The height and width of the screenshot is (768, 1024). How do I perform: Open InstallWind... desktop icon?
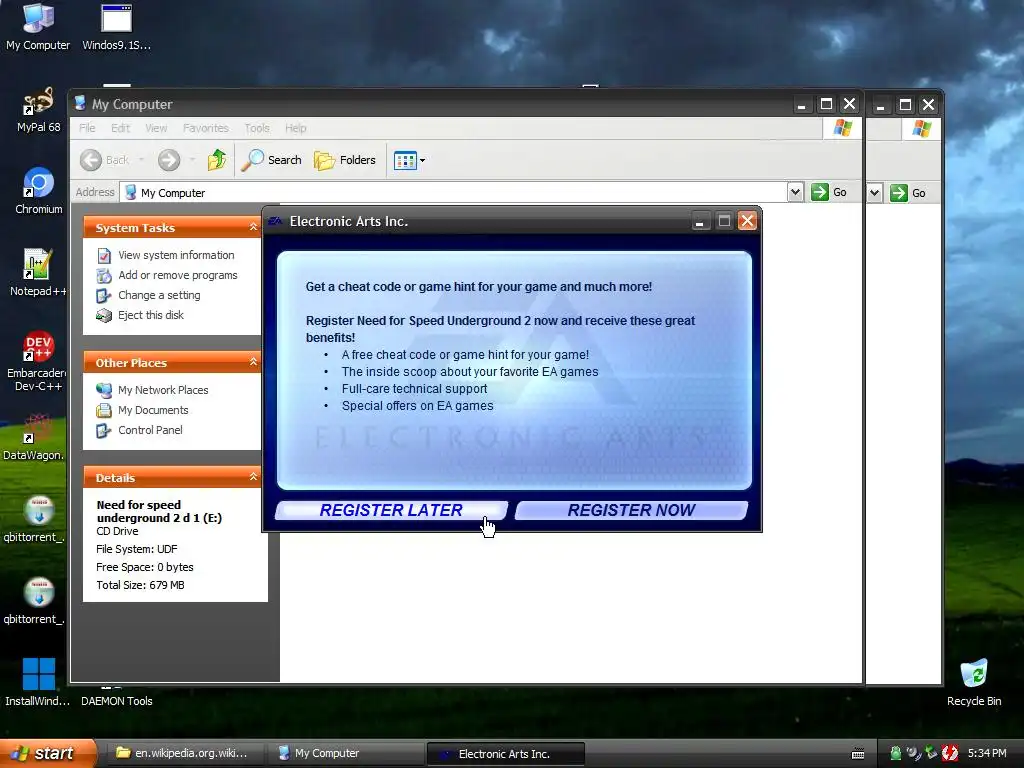click(38, 682)
